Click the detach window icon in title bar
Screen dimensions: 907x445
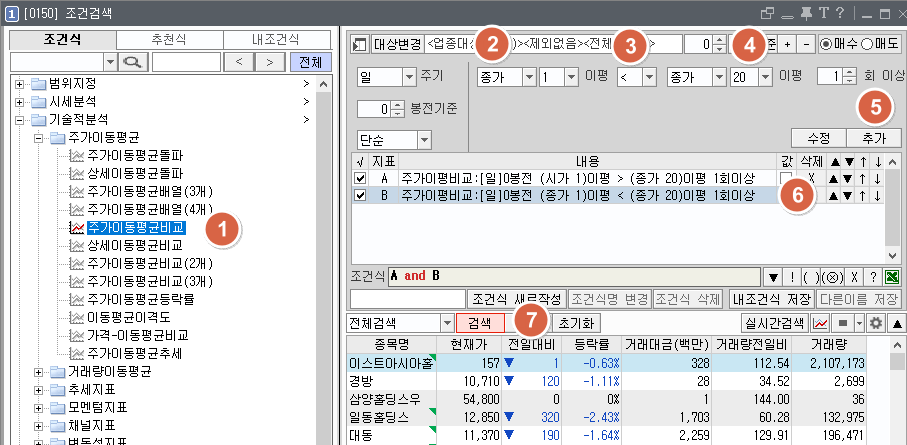tap(767, 13)
